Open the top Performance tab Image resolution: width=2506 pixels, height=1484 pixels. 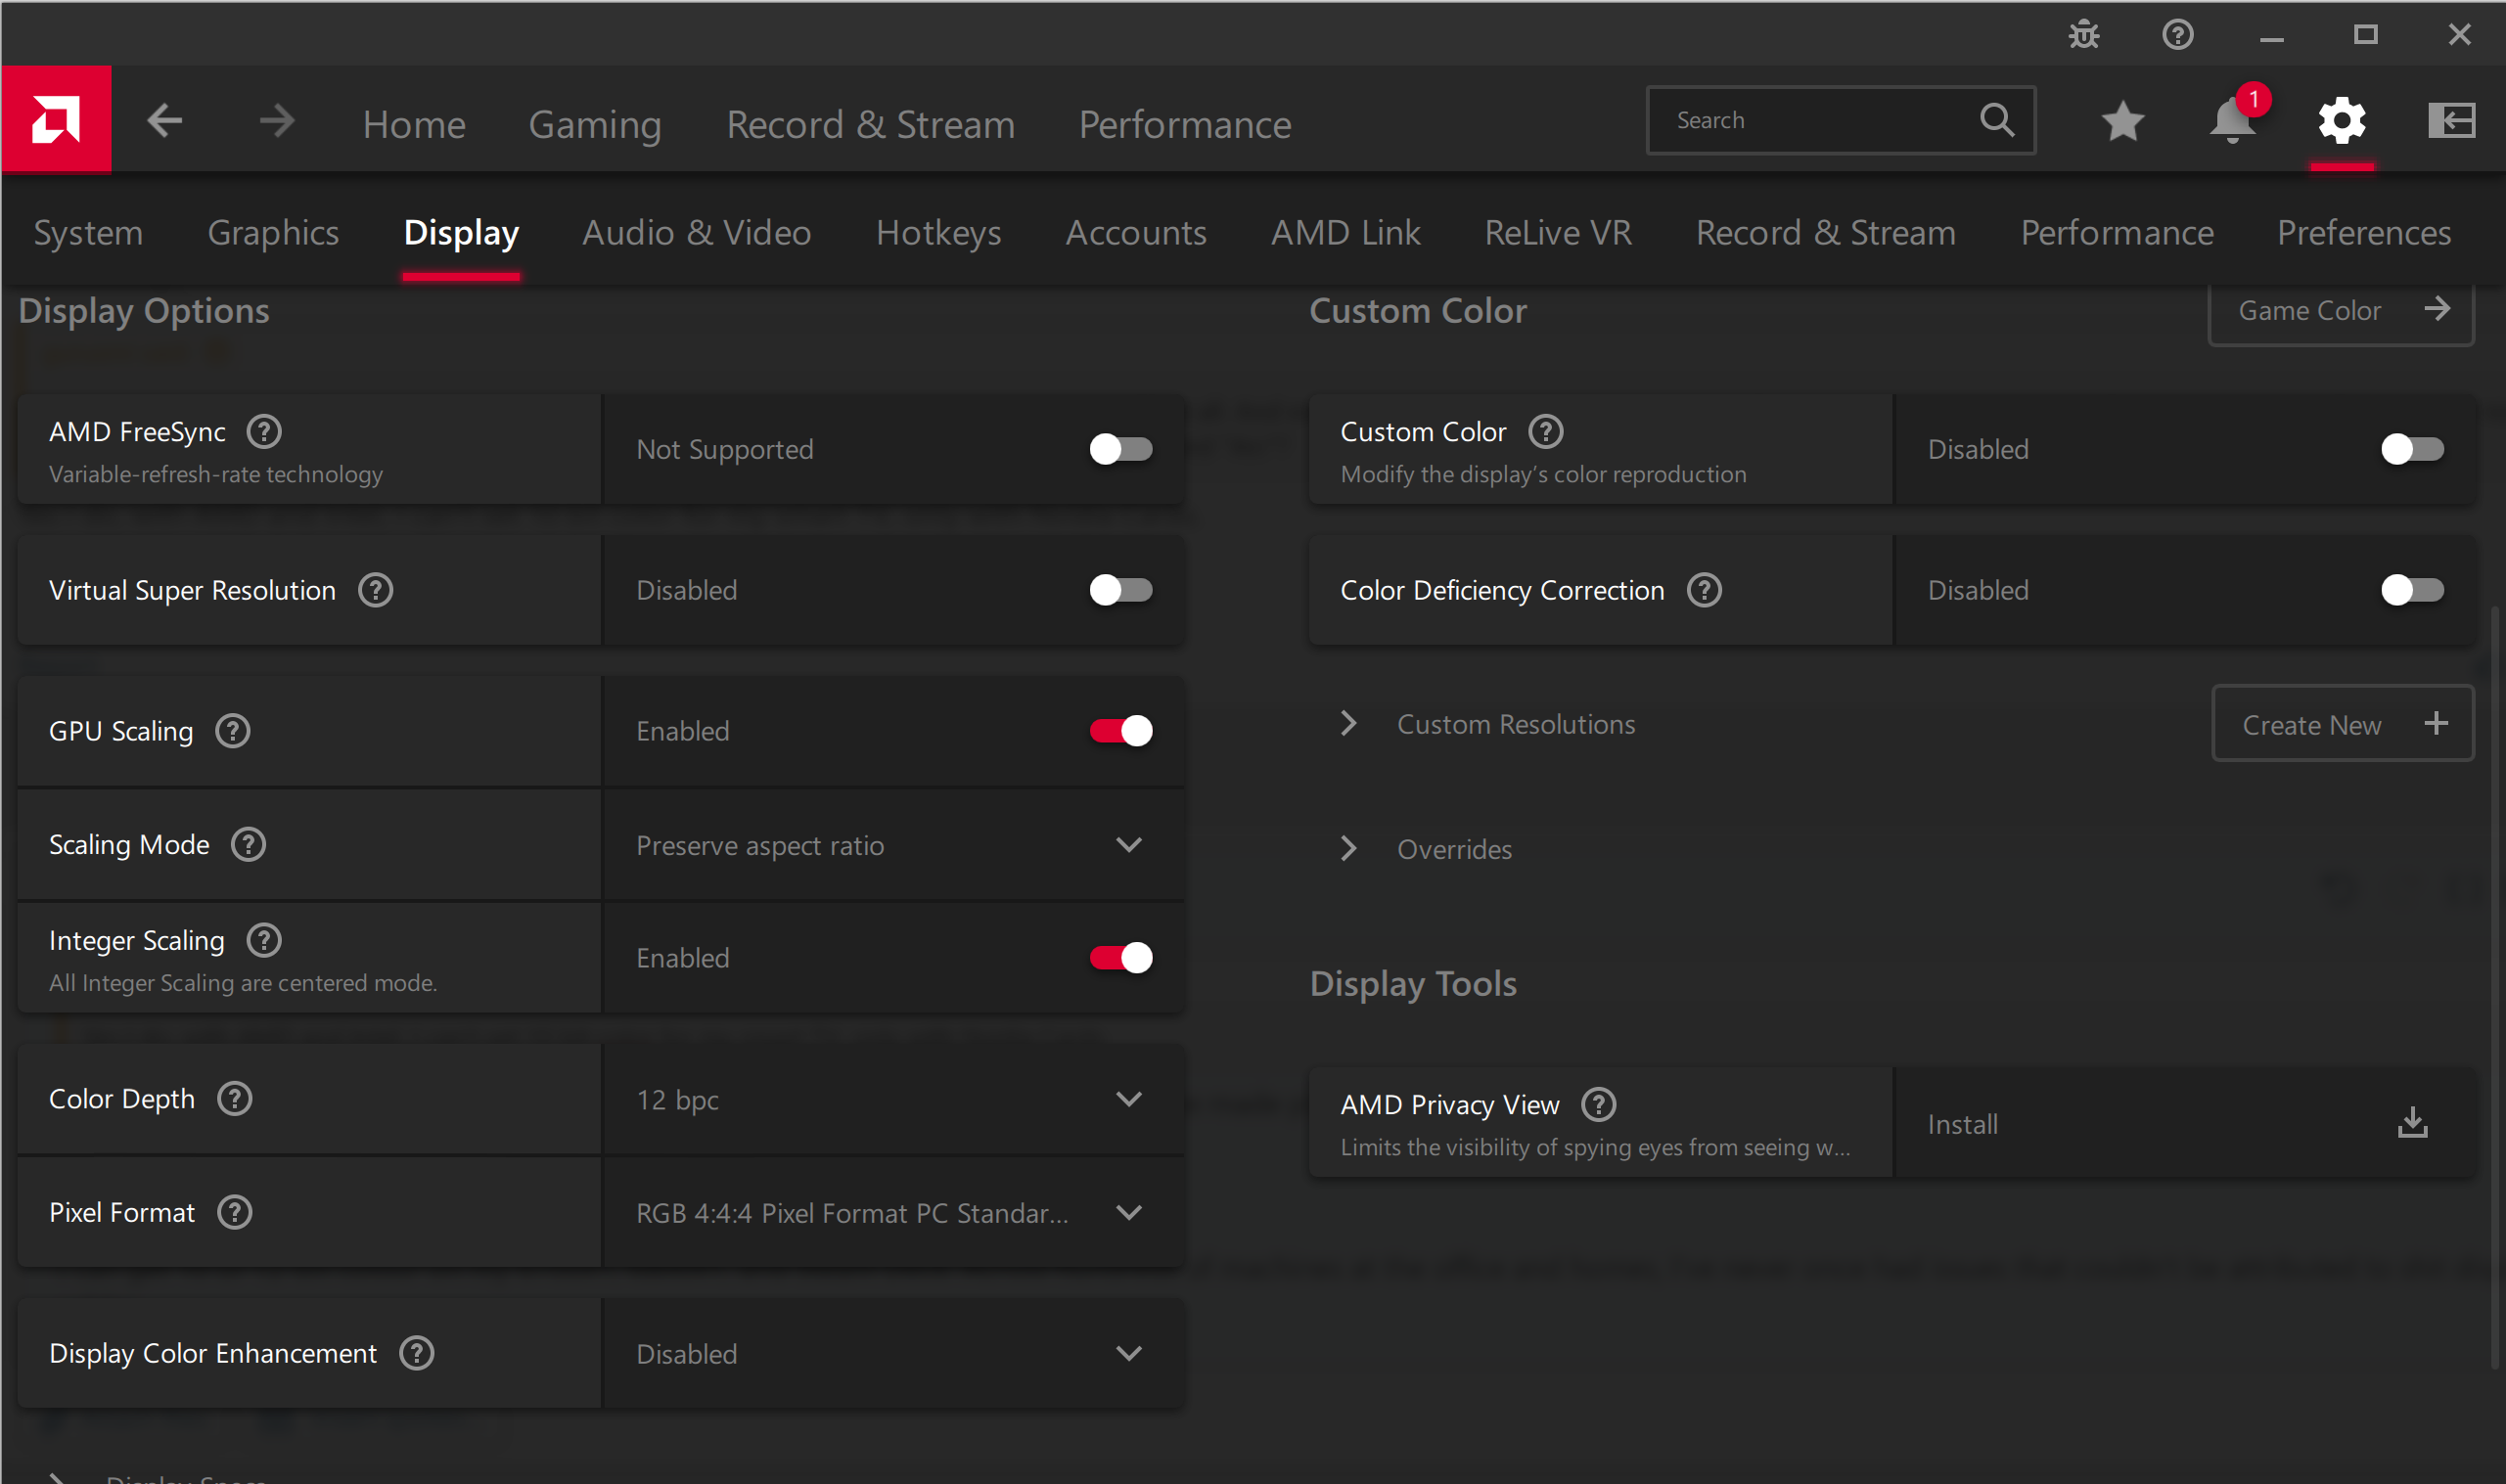pyautogui.click(x=1185, y=124)
